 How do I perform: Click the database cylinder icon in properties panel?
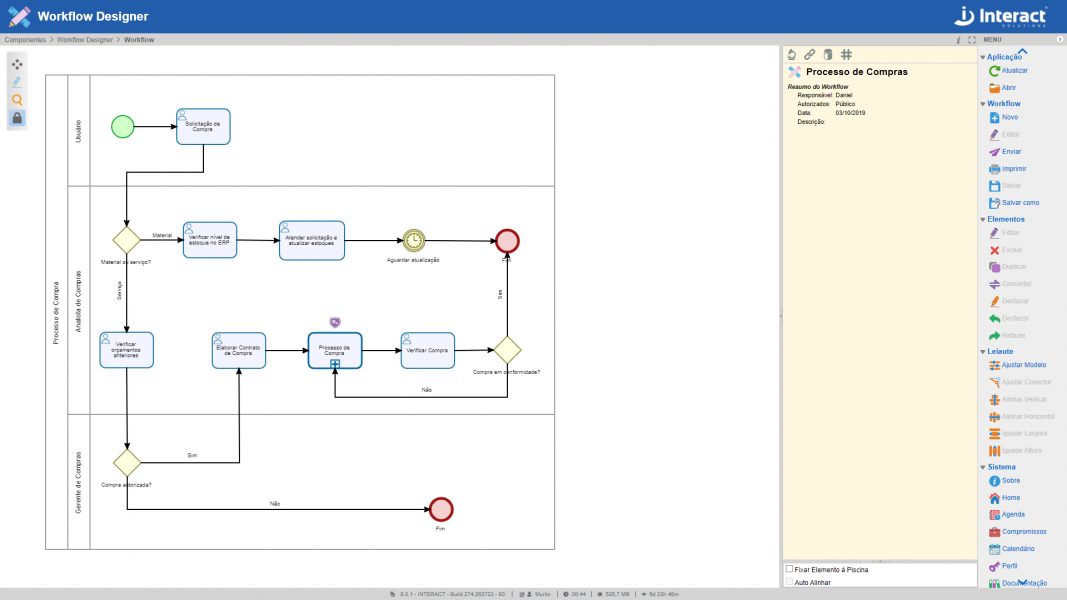[x=827, y=54]
